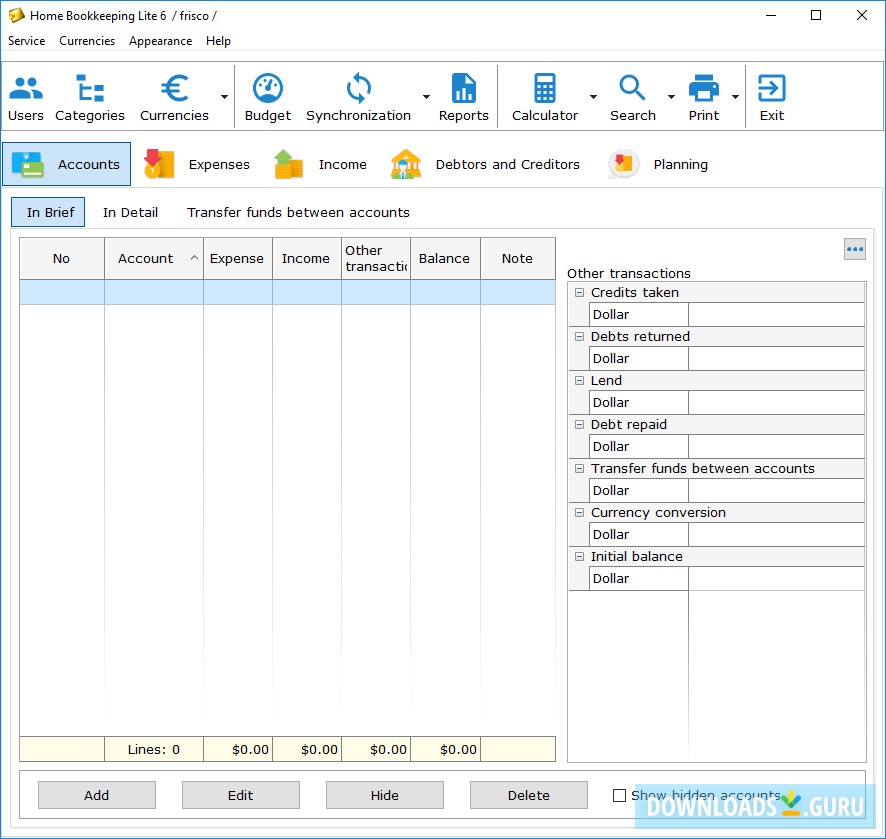Click the Dollar field under Lend

point(638,402)
